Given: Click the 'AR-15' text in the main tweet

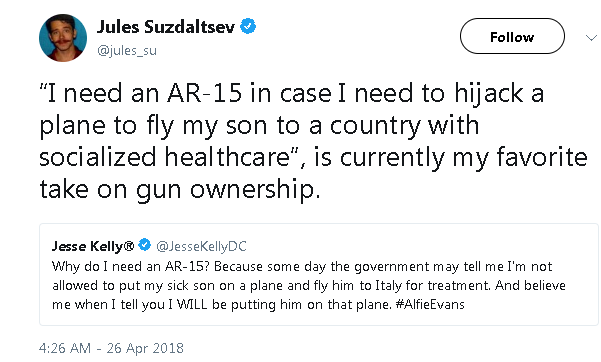Looking at the screenshot, I should (x=204, y=93).
